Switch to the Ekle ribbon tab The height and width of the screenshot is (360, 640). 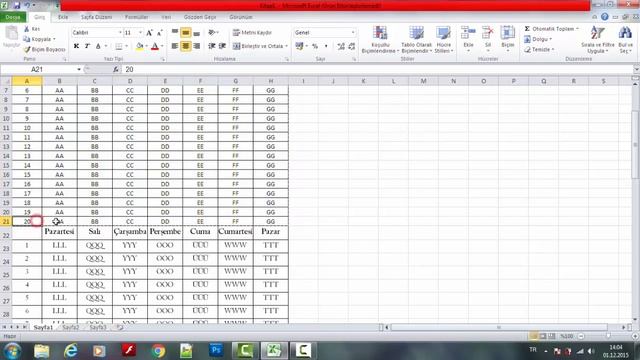point(63,17)
